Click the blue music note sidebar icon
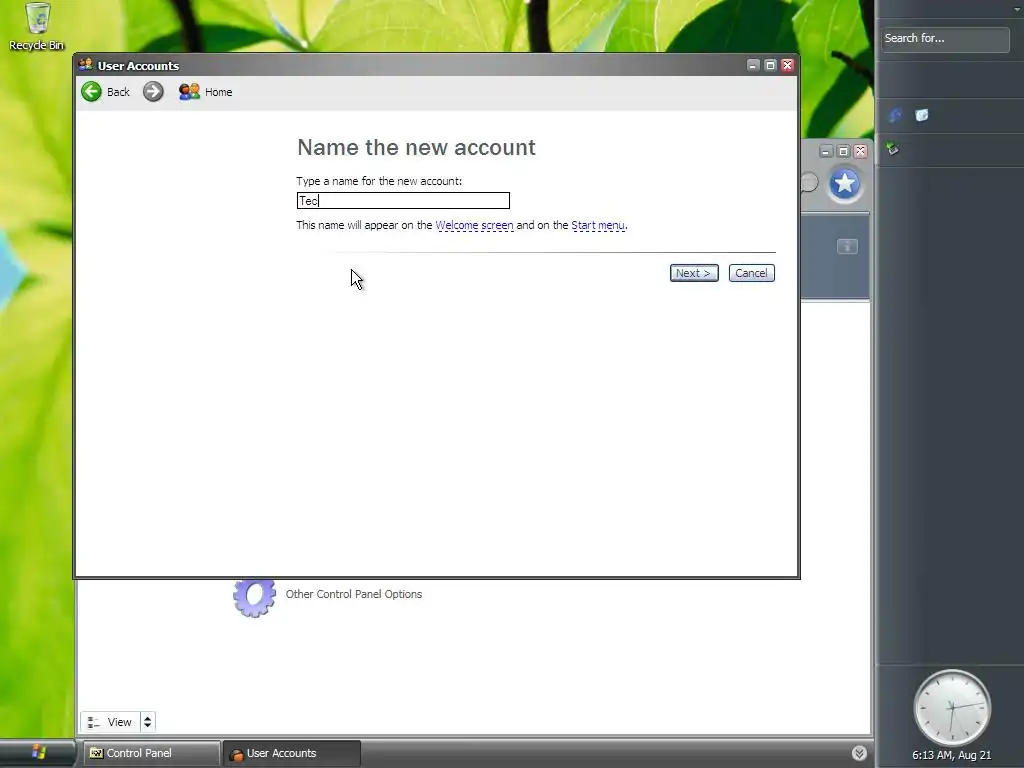1024x768 pixels. tap(895, 116)
